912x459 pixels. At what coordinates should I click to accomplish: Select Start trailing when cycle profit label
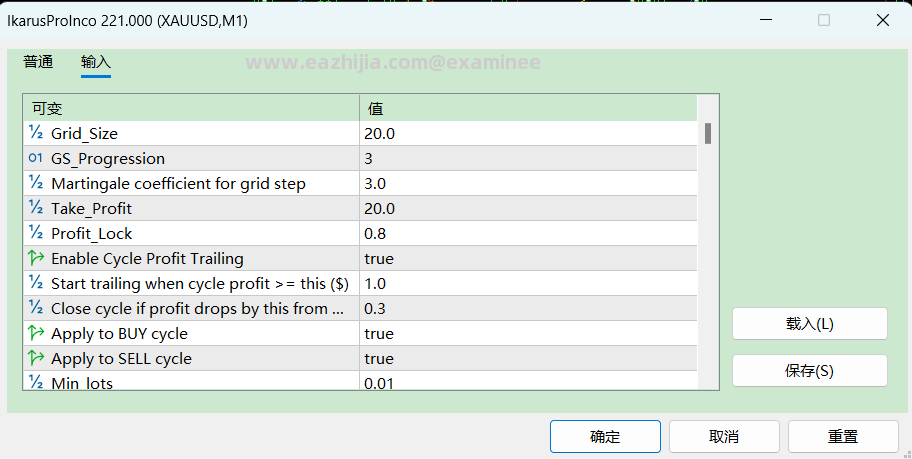[x=200, y=284]
